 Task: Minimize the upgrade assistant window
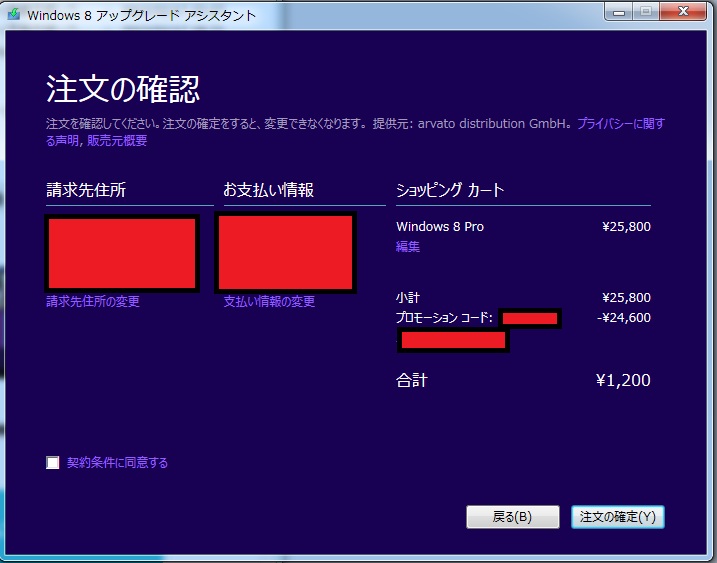pyautogui.click(x=619, y=12)
